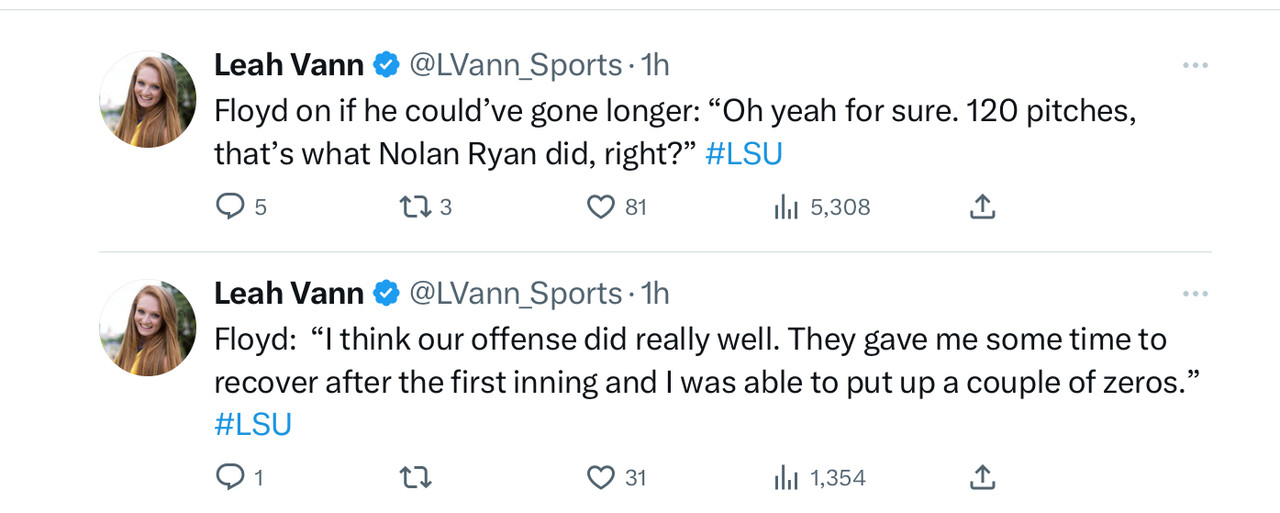Click @LVann_Sports handle on second tweet

coord(516,294)
